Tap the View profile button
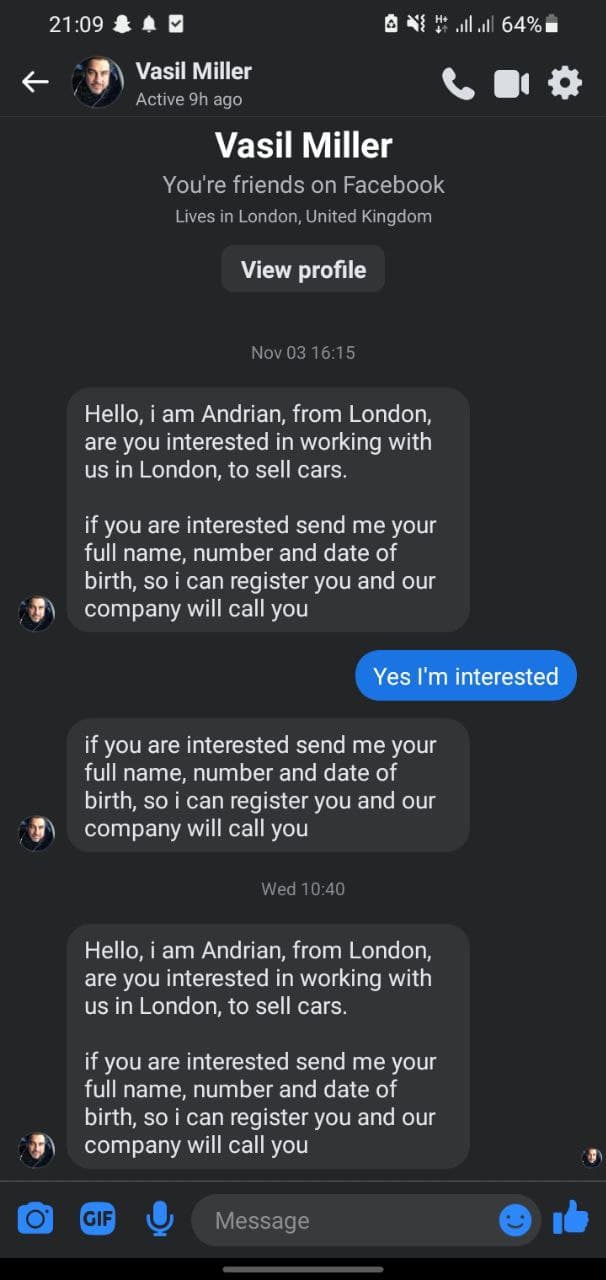This screenshot has height=1280, width=606. pos(303,269)
